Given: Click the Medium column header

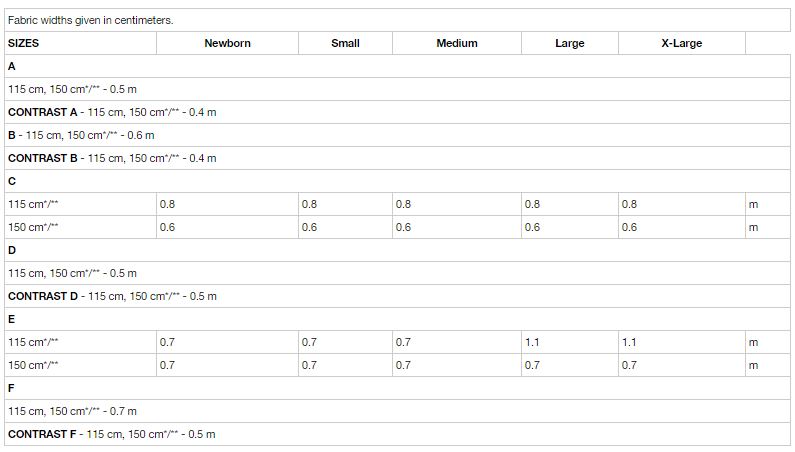Looking at the screenshot, I should pos(457,43).
